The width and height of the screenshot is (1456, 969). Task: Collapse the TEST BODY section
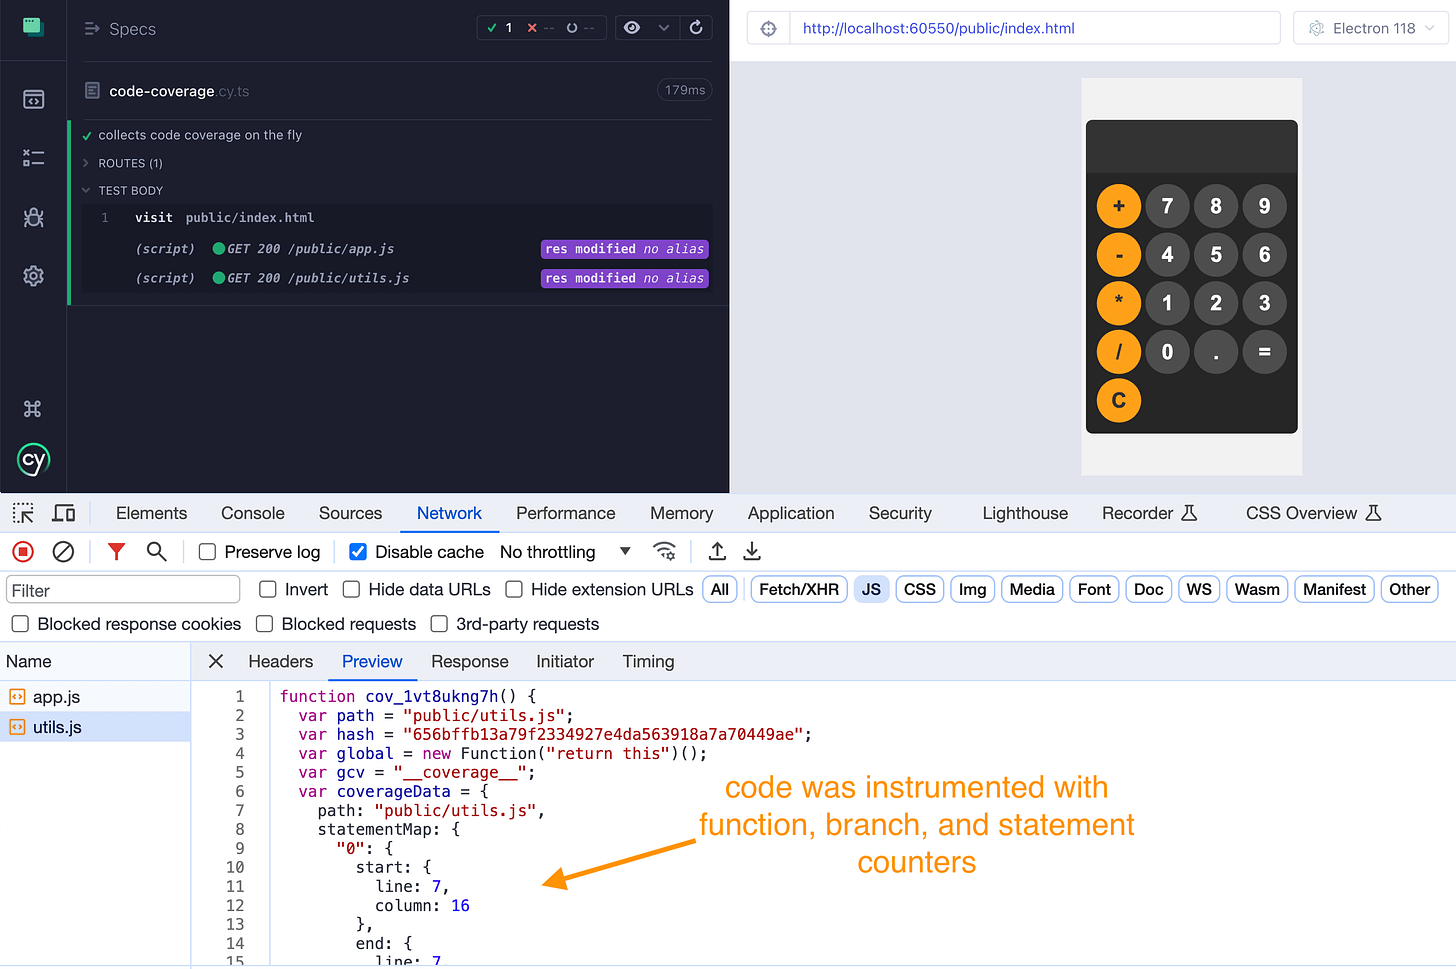point(130,190)
